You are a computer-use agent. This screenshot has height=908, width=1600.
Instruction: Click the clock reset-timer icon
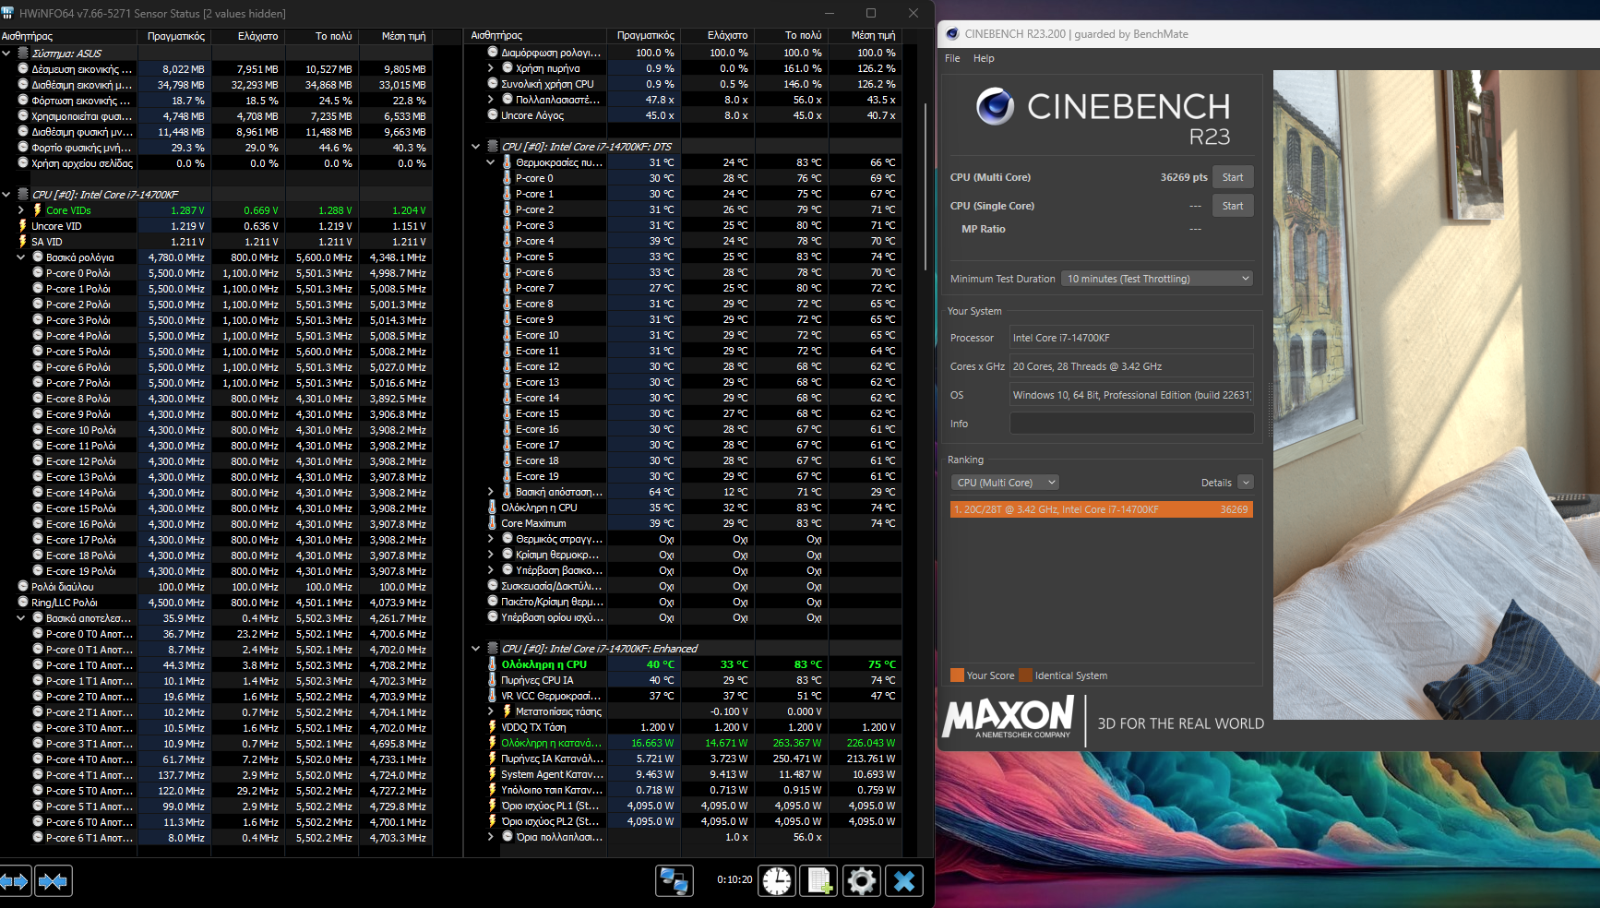pyautogui.click(x=777, y=881)
